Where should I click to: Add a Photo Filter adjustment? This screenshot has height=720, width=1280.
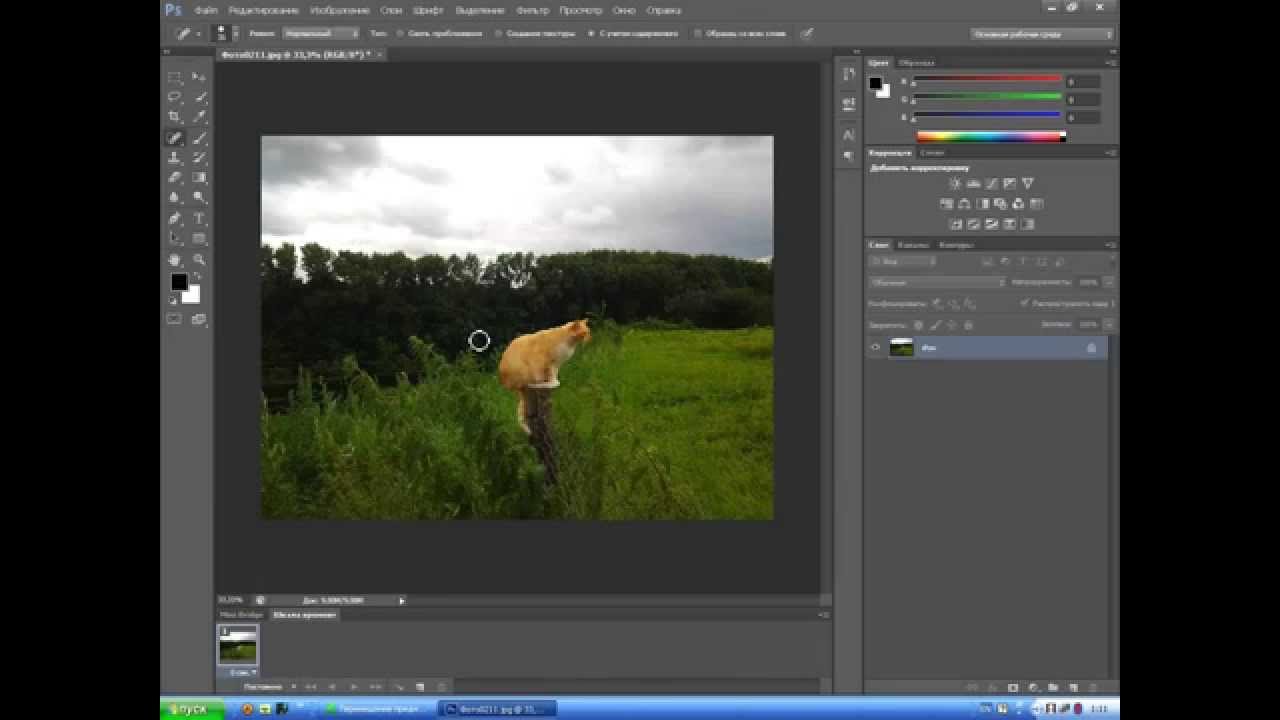click(1001, 203)
